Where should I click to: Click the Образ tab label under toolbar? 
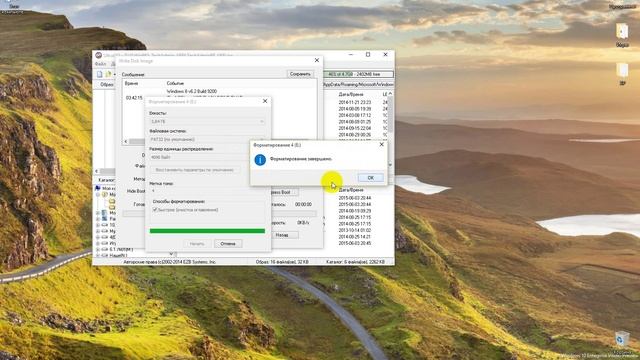pyautogui.click(x=107, y=84)
